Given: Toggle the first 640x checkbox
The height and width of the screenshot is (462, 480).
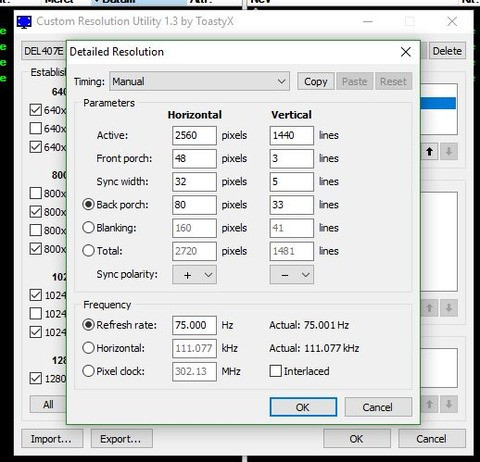Looking at the screenshot, I should coord(36,110).
